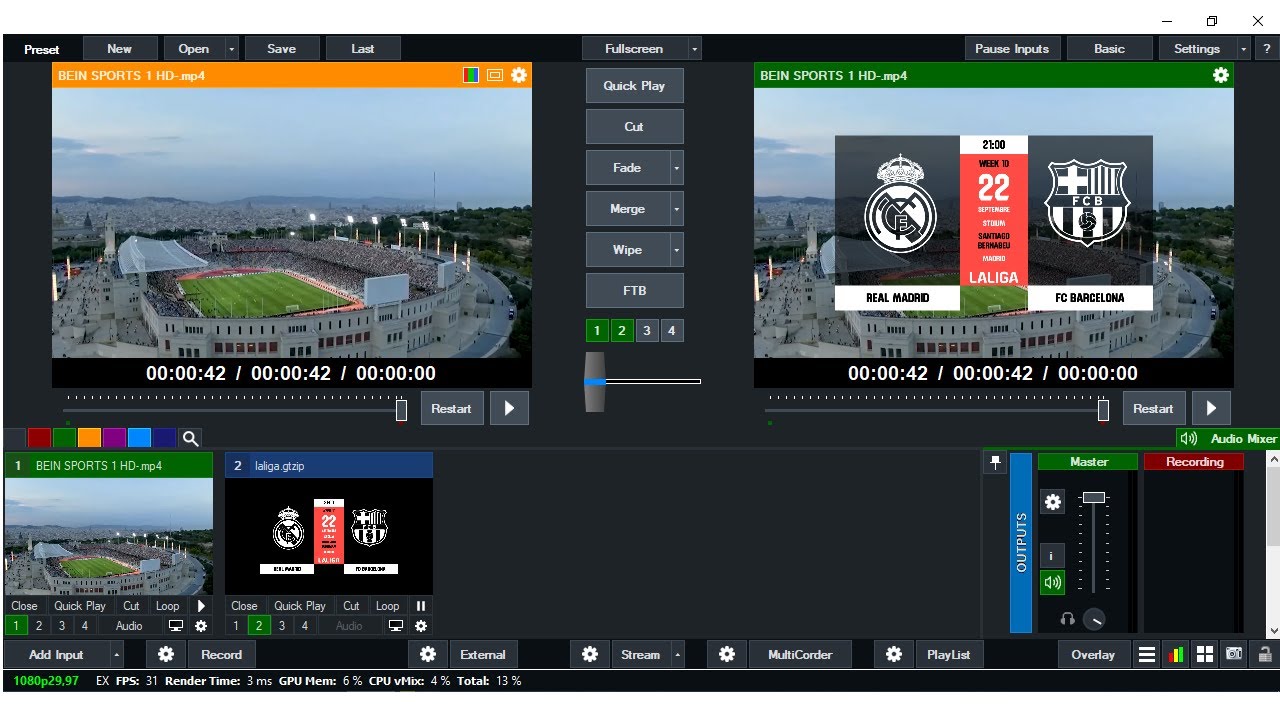1280x720 pixels.
Task: Load the Last preset
Action: pos(363,48)
